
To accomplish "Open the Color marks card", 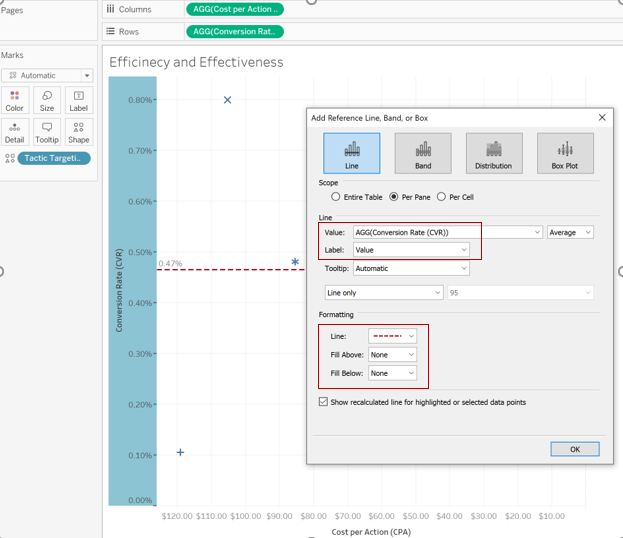I will pos(15,101).
